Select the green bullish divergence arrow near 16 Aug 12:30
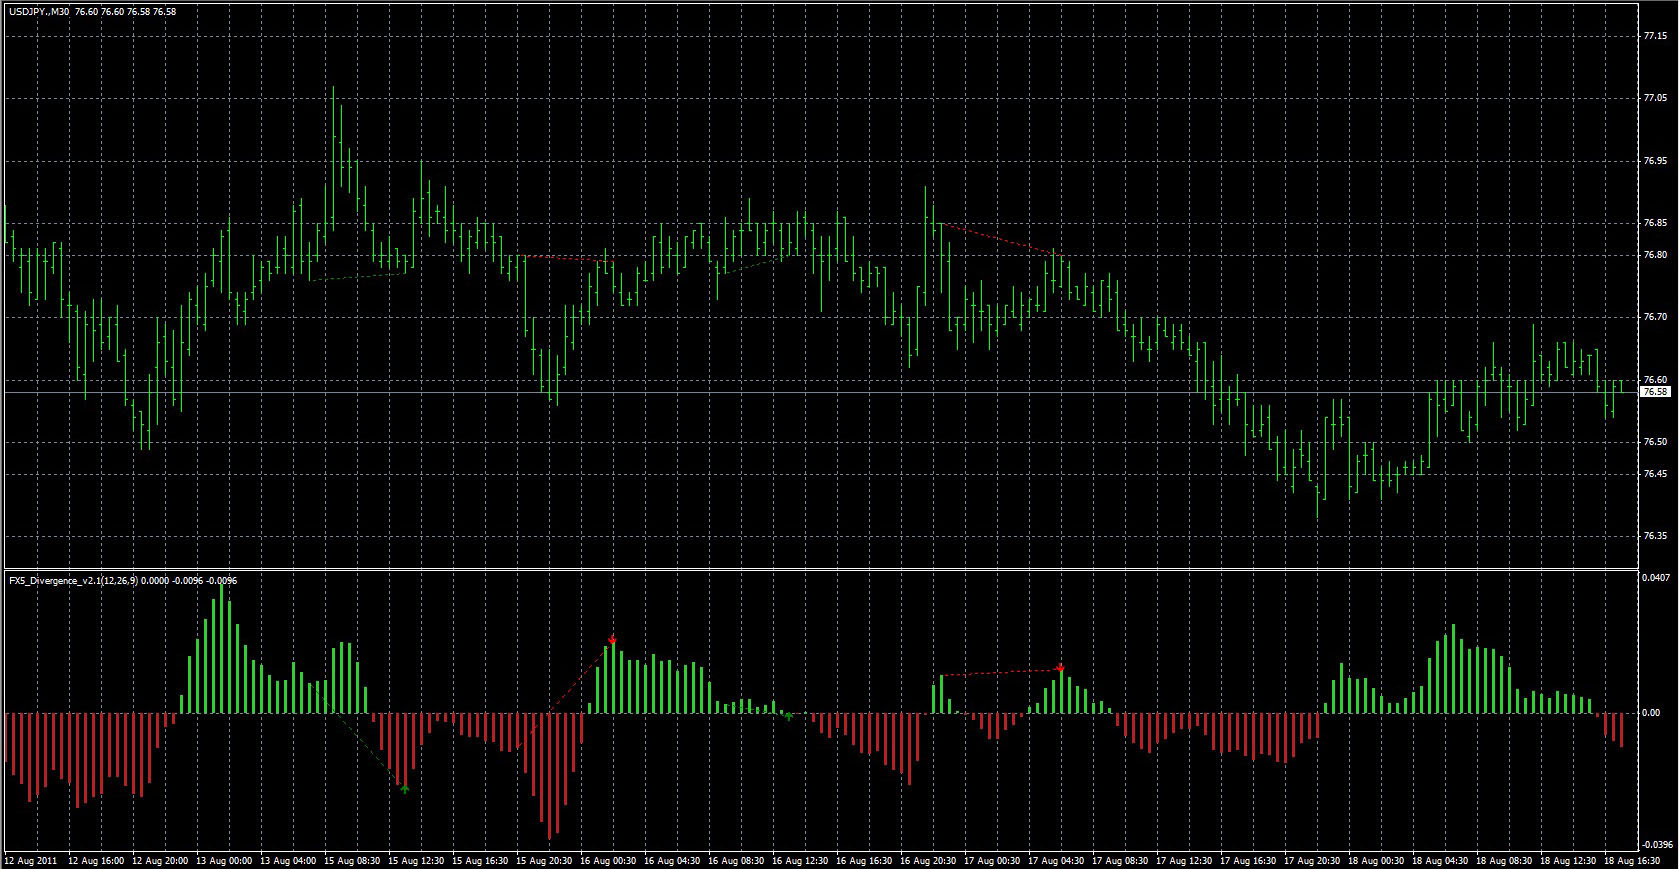Screen dimensions: 1680x869 789,716
